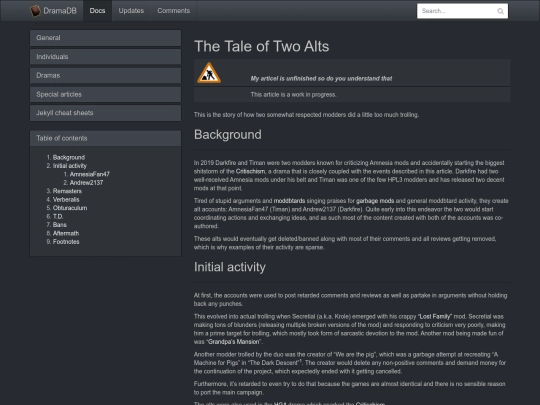
Task: Open the Lost Family mod link
Action: click(x=435, y=316)
